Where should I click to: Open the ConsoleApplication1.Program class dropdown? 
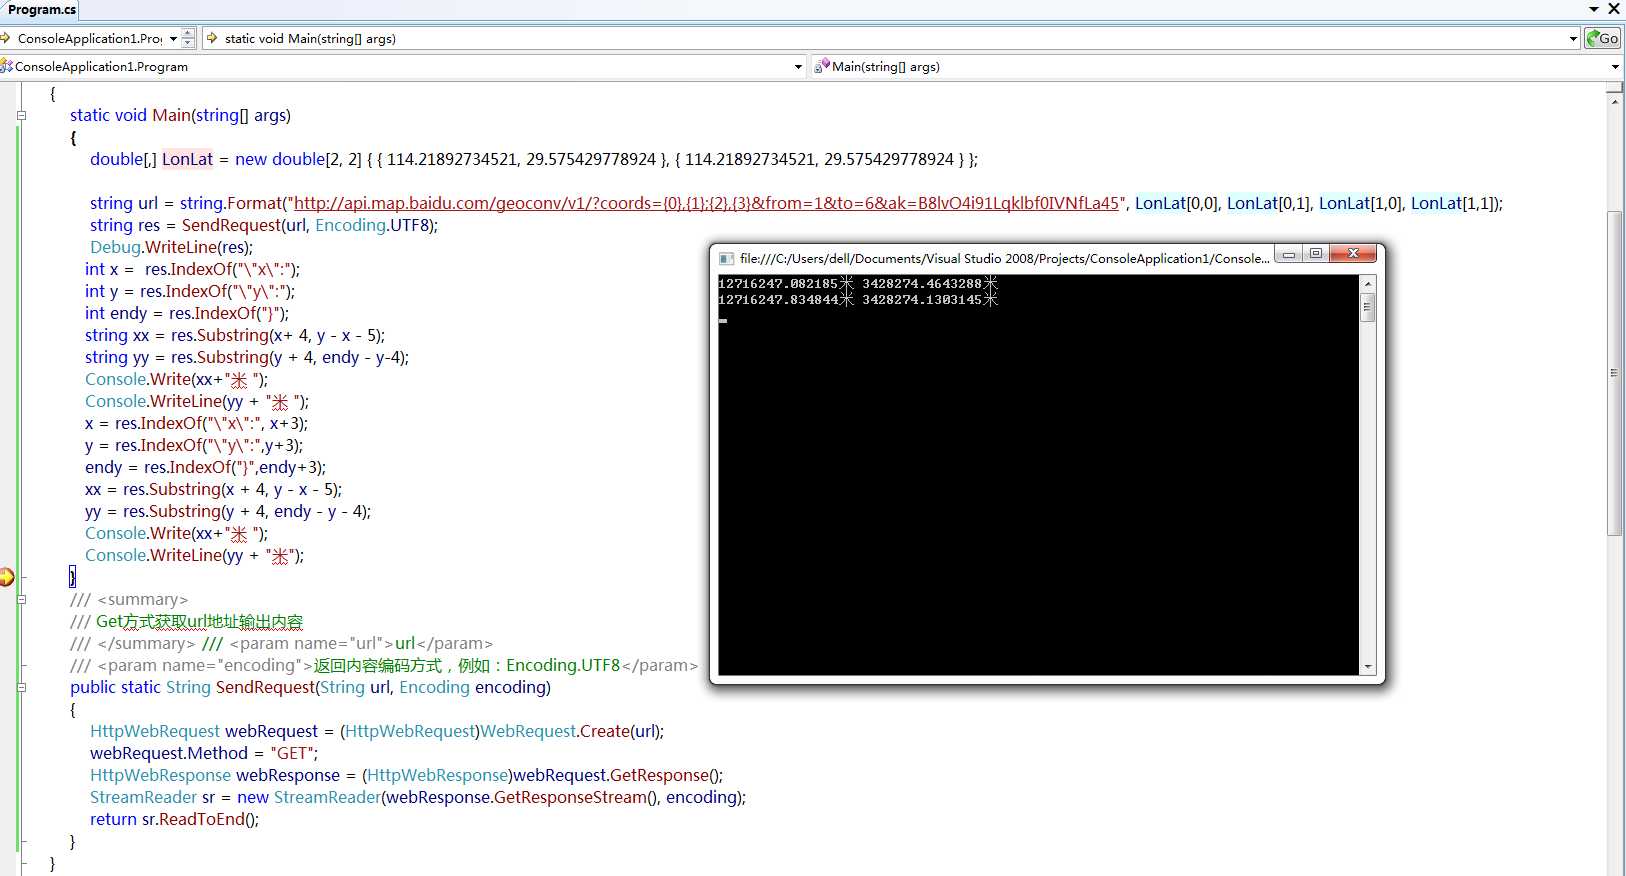coord(798,67)
